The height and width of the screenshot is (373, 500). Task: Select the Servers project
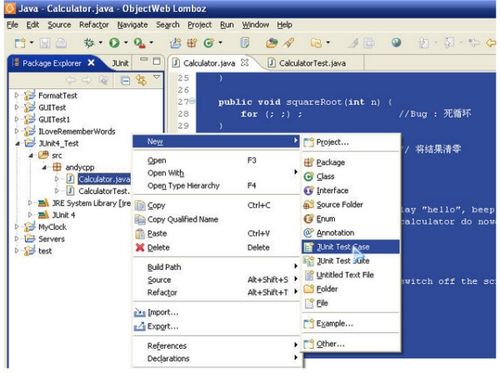[51, 239]
